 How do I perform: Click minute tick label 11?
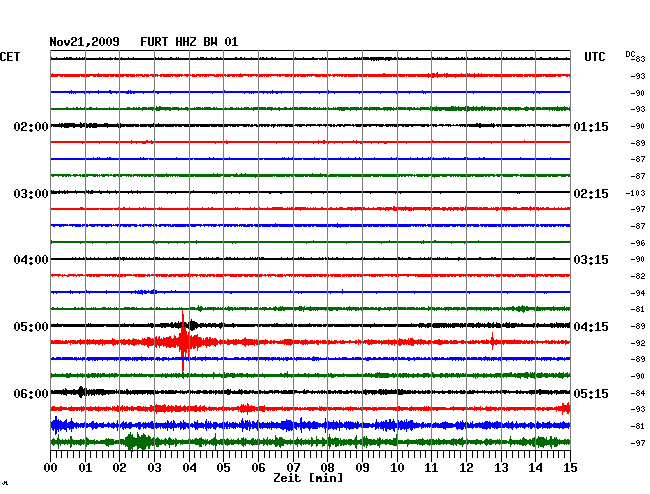click(x=431, y=468)
